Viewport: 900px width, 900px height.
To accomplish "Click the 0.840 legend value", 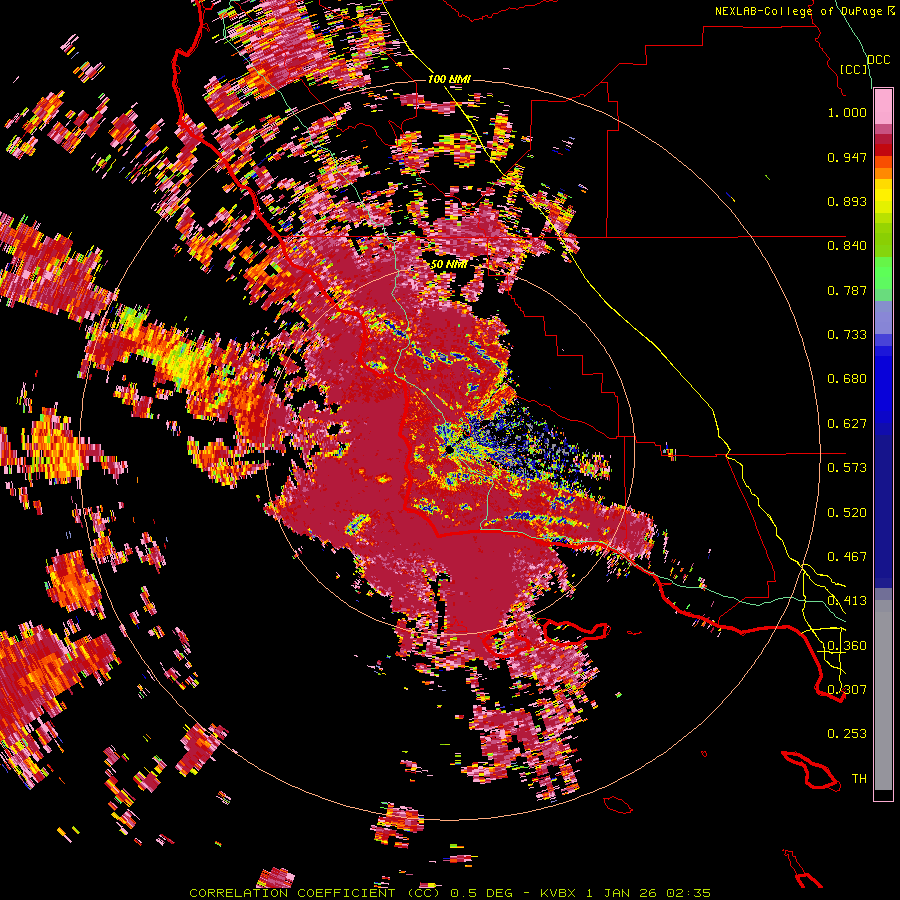I will [x=847, y=246].
